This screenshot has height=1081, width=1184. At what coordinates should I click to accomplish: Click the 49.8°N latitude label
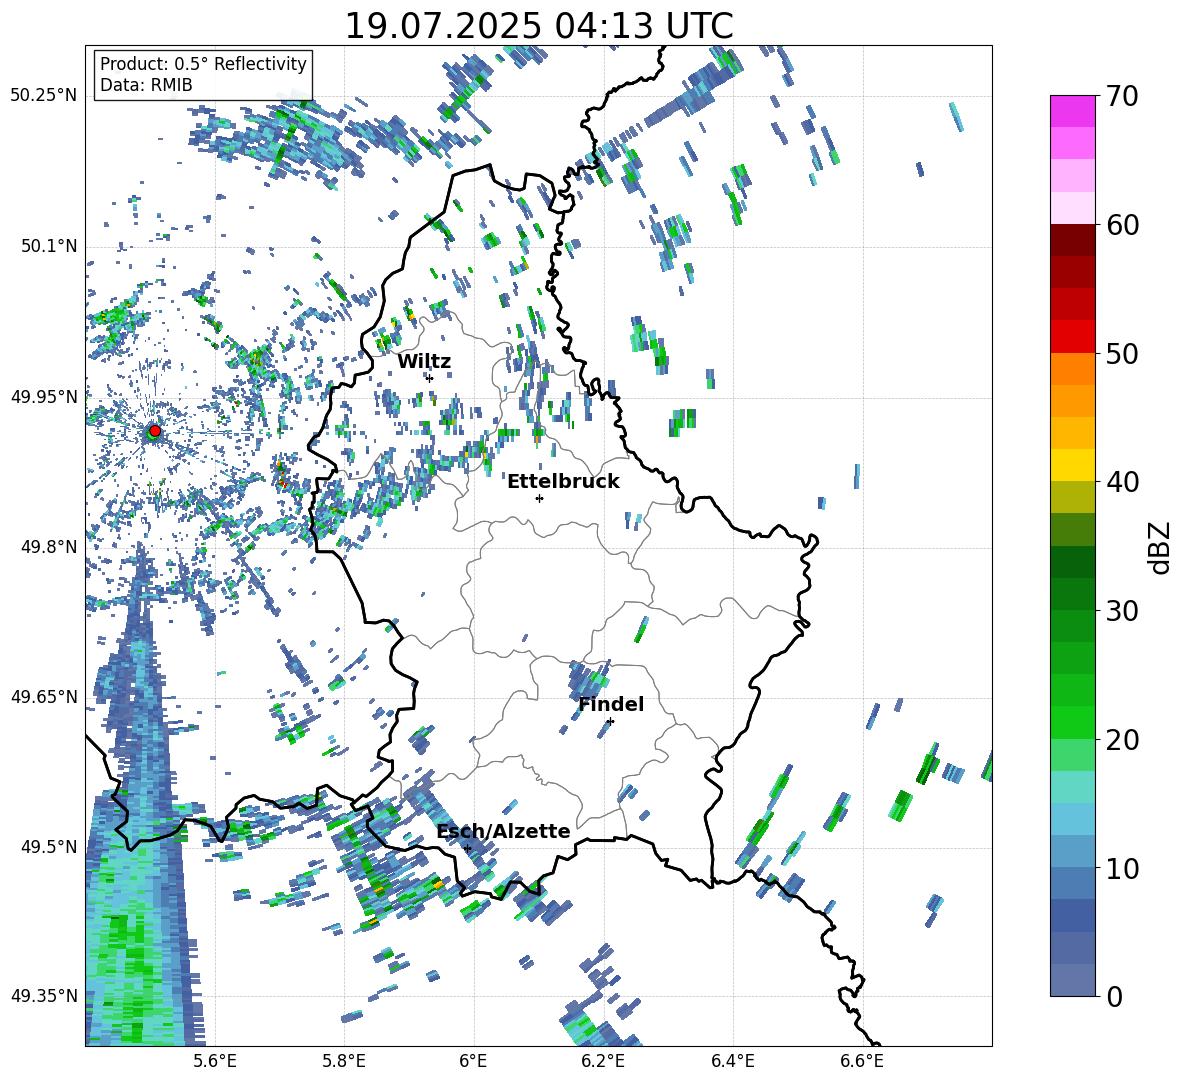click(49, 547)
